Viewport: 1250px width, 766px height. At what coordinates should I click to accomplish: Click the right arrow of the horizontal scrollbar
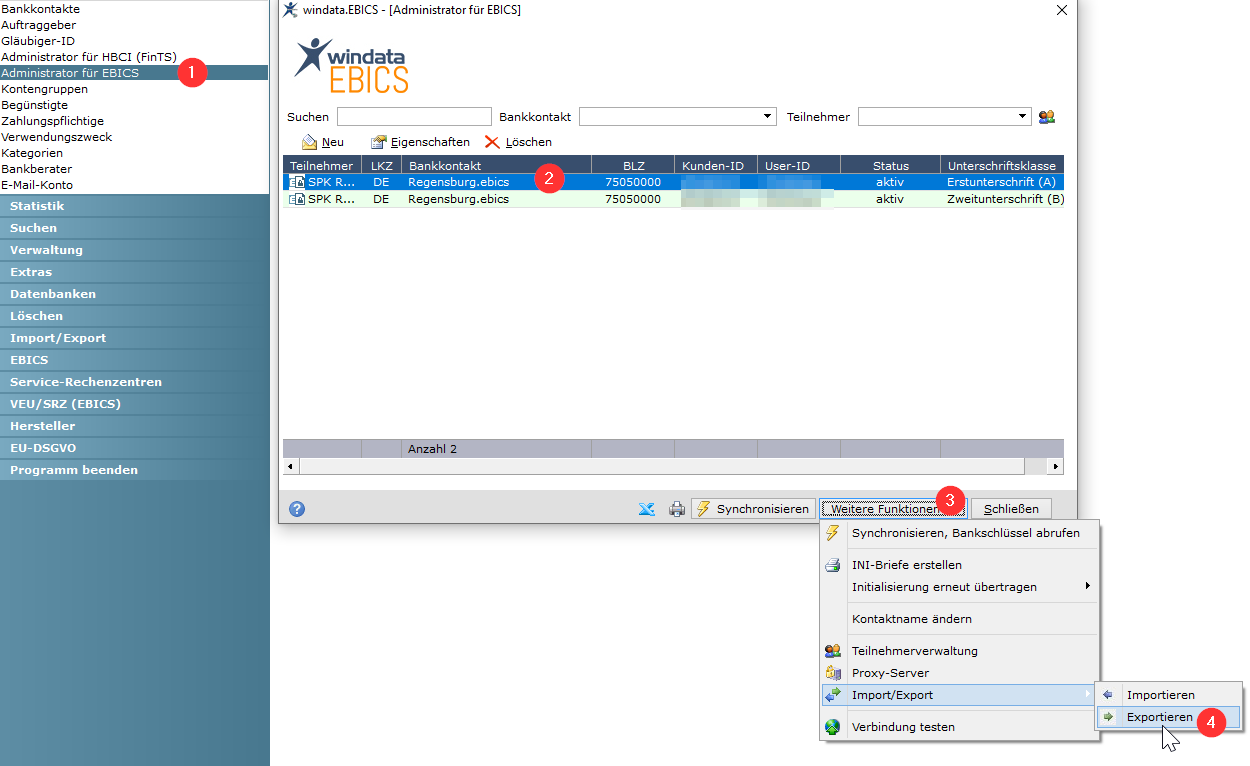[1054, 467]
